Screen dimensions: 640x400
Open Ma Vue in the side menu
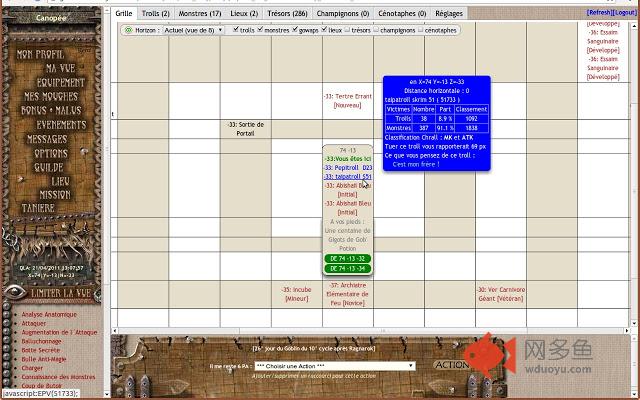60,68
